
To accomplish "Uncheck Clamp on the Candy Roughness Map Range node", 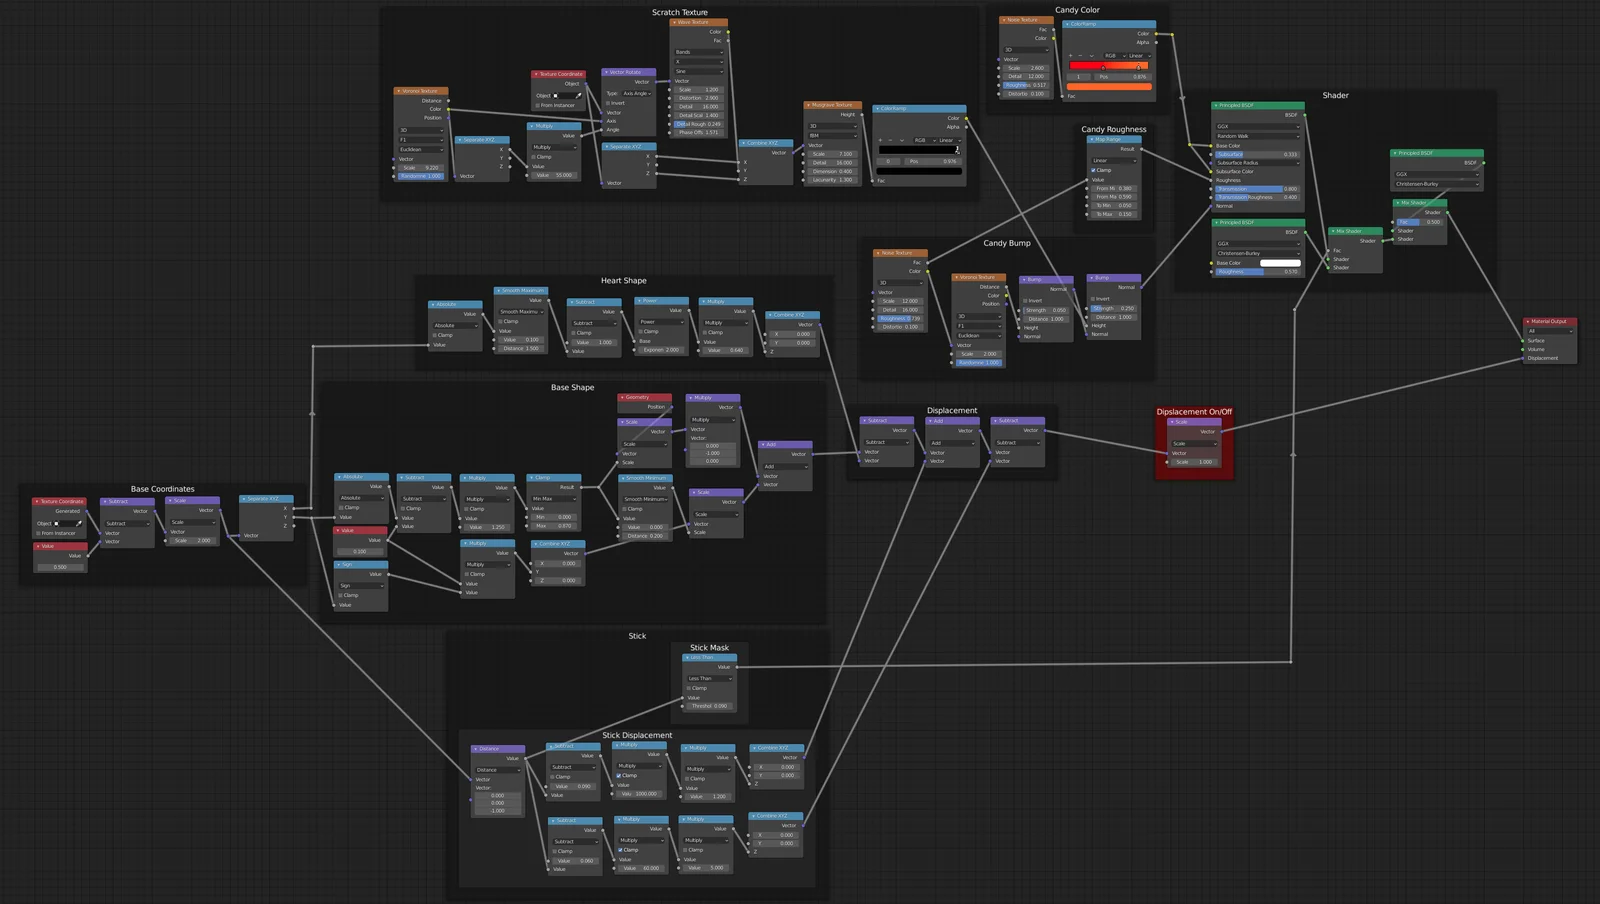I will point(1093,170).
